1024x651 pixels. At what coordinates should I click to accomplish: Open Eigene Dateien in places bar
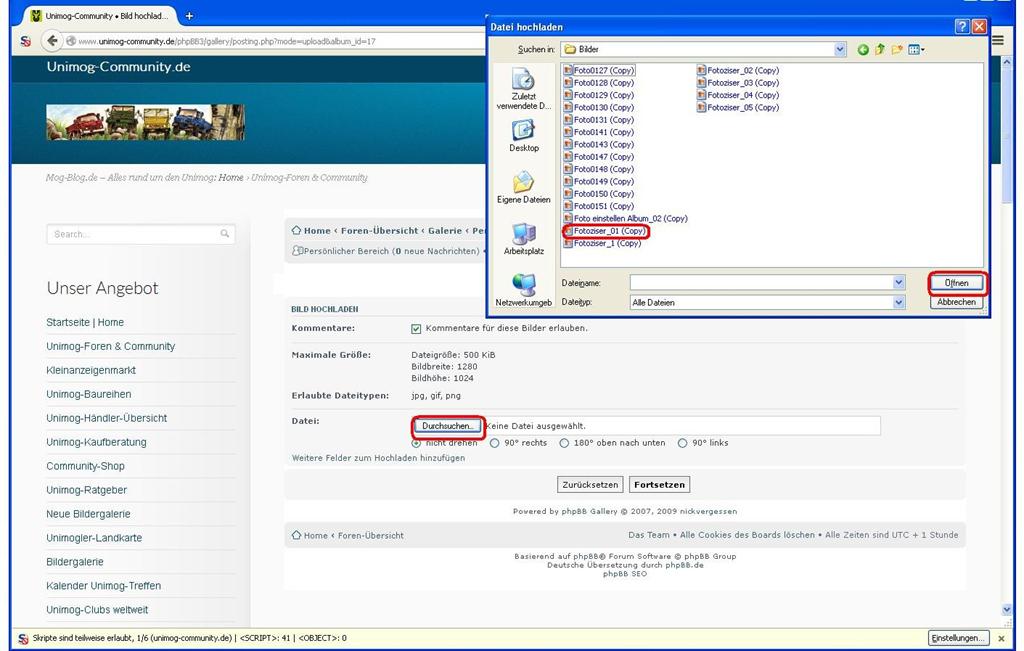[x=523, y=188]
